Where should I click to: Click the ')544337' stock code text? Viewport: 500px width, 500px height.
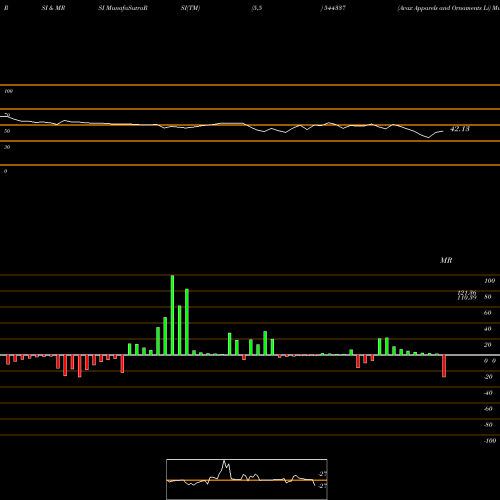[x=333, y=8]
